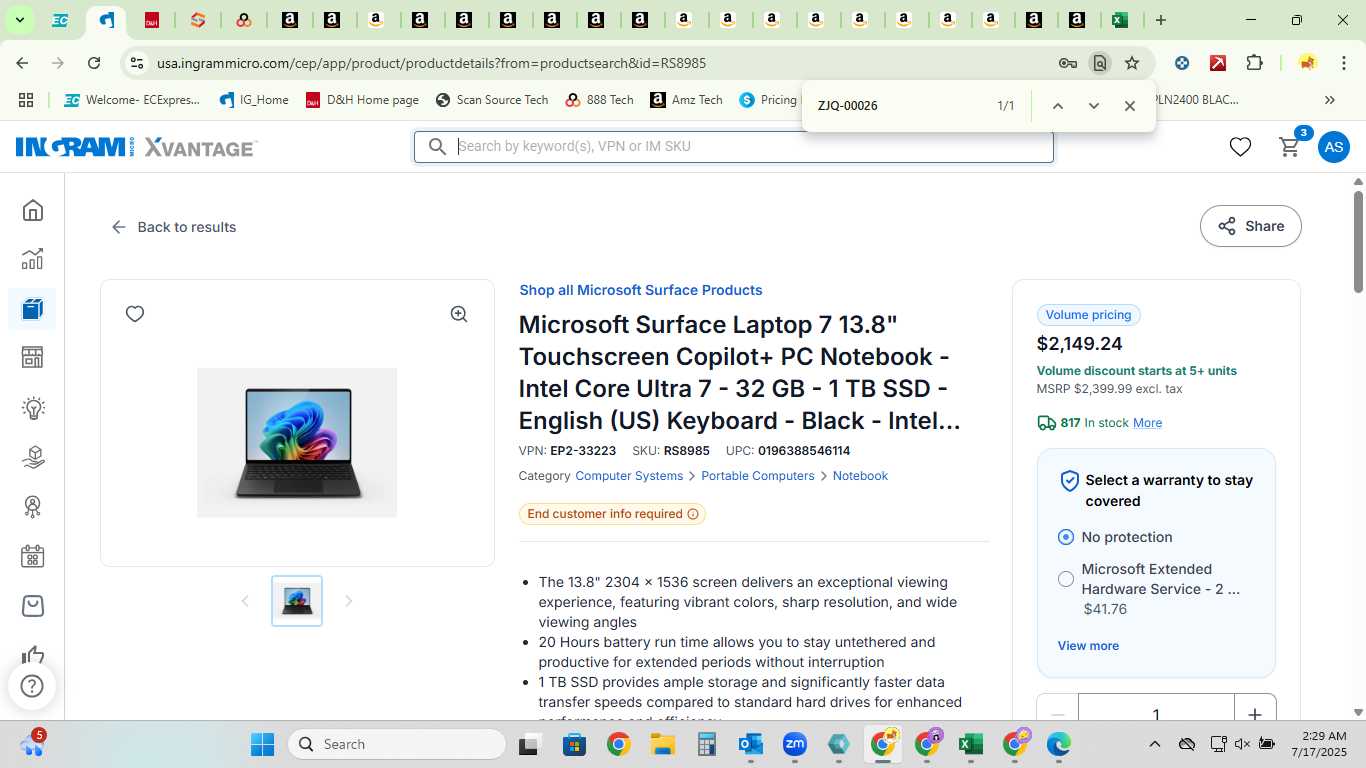Open Shop all Microsoft Surface Products link
Viewport: 1366px width, 768px height.
pyautogui.click(x=641, y=290)
